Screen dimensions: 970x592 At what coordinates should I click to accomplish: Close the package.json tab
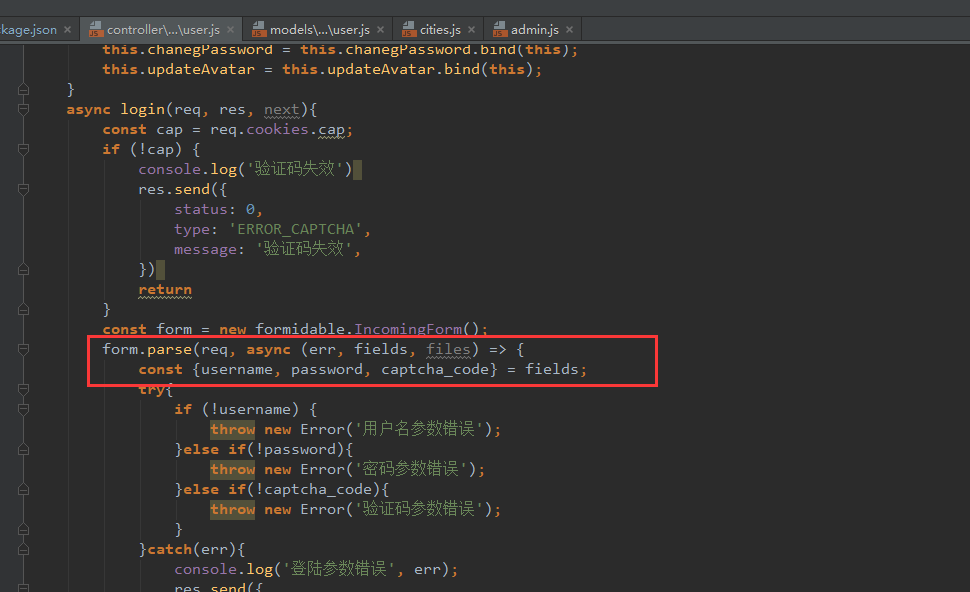[x=67, y=29]
